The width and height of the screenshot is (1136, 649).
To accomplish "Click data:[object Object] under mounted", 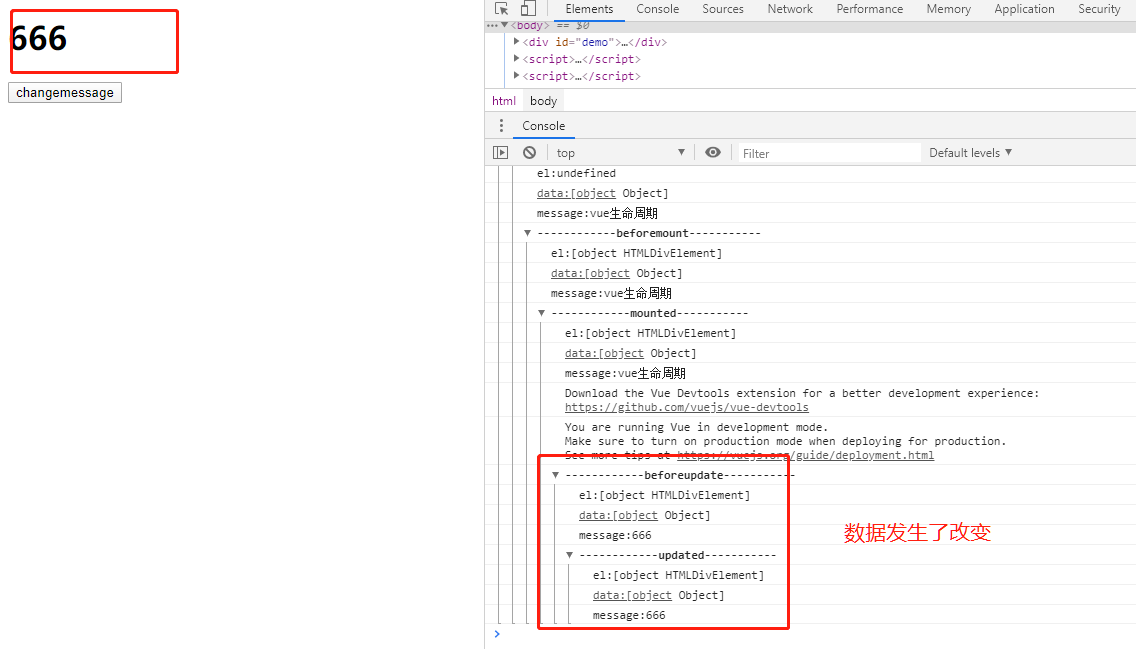I will (630, 353).
